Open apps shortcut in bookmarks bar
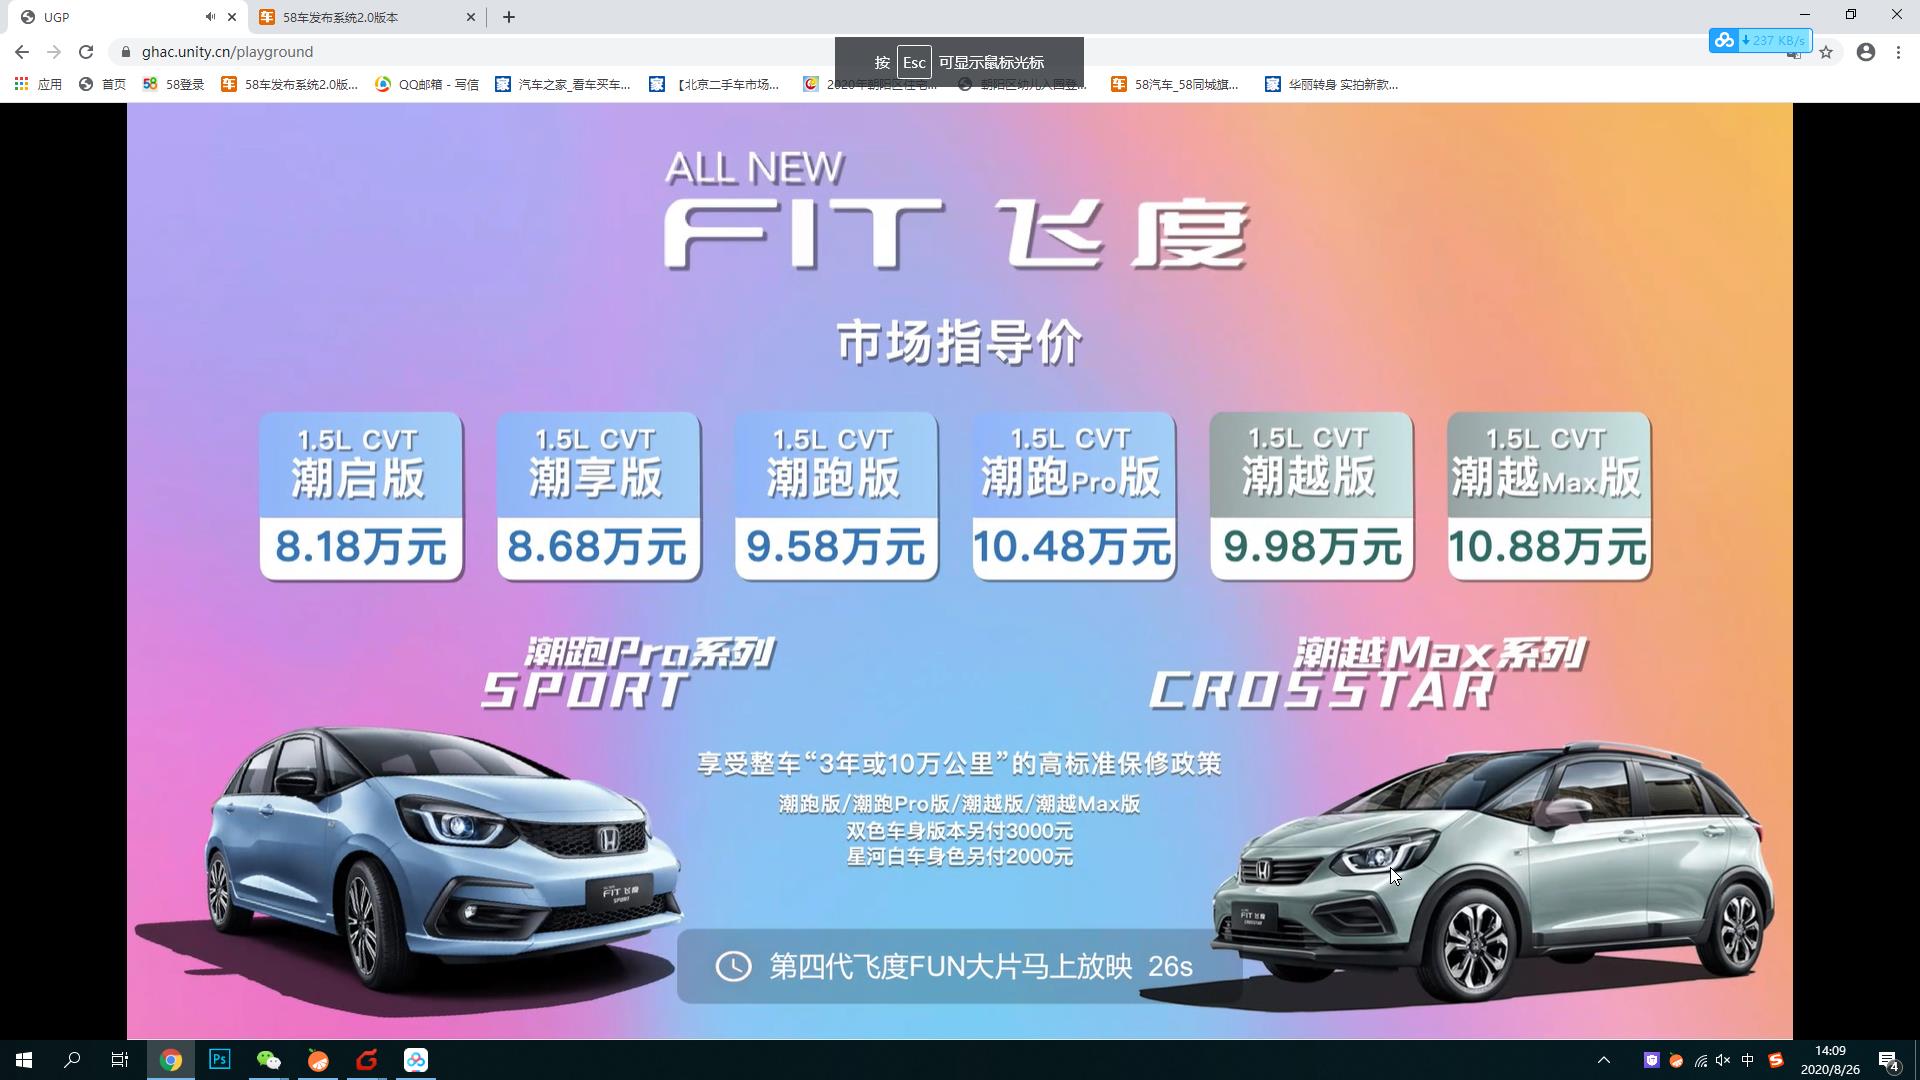Screen dimensions: 1920x1080 pos(38,84)
